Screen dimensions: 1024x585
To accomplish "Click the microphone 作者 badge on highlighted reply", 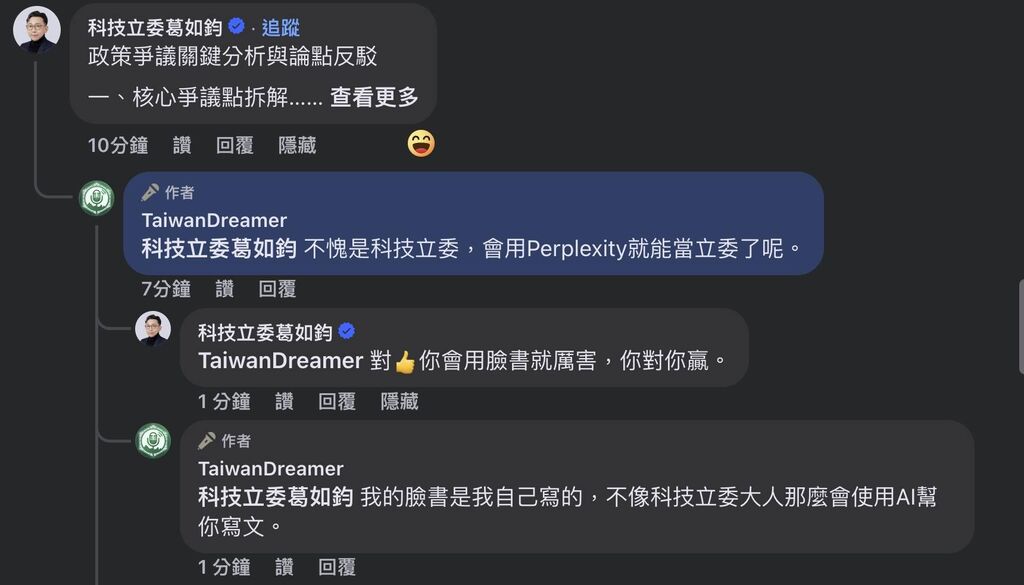I will (x=168, y=192).
